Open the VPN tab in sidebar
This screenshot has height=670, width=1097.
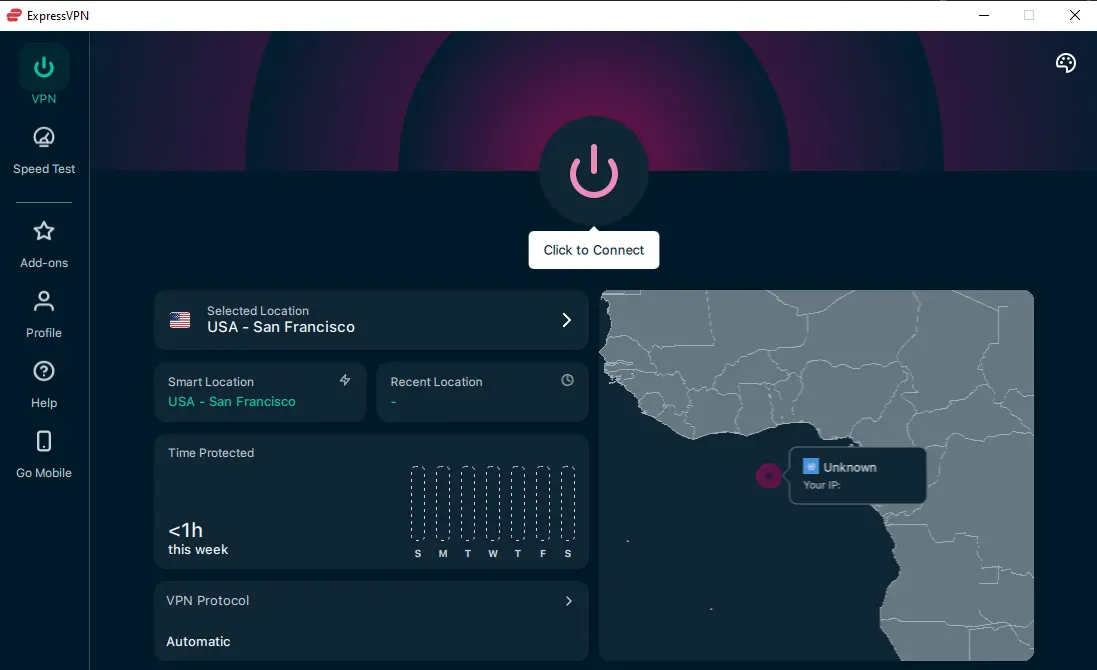[x=43, y=75]
